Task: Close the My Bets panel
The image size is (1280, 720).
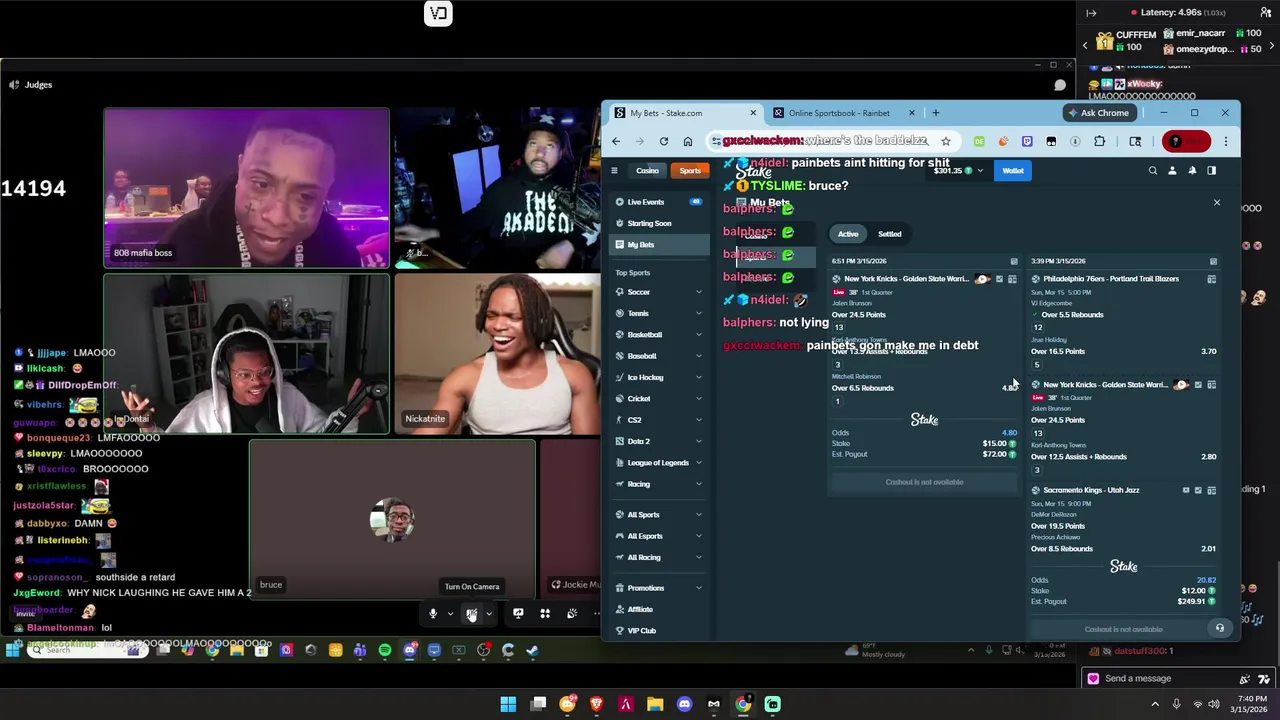Action: (1217, 203)
